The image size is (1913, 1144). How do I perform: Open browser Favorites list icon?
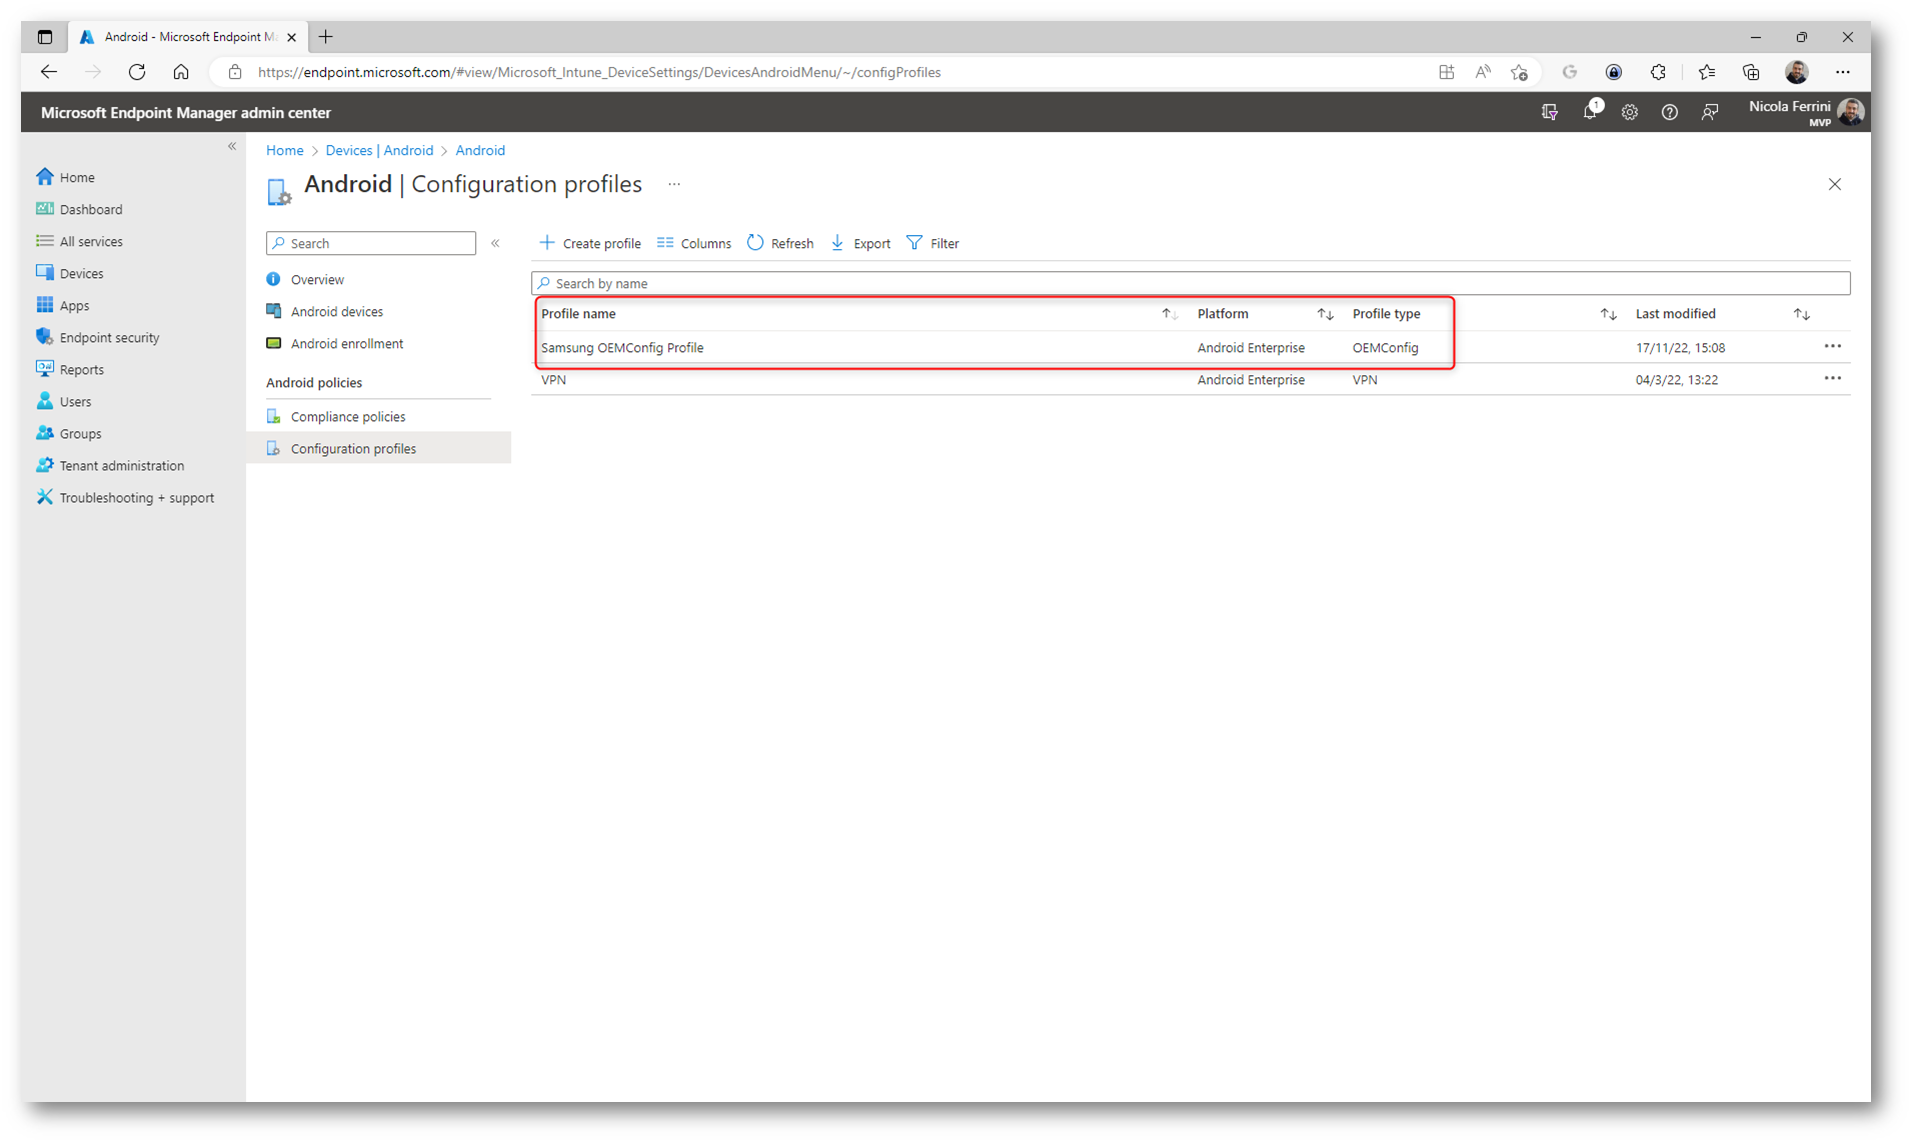click(x=1706, y=72)
